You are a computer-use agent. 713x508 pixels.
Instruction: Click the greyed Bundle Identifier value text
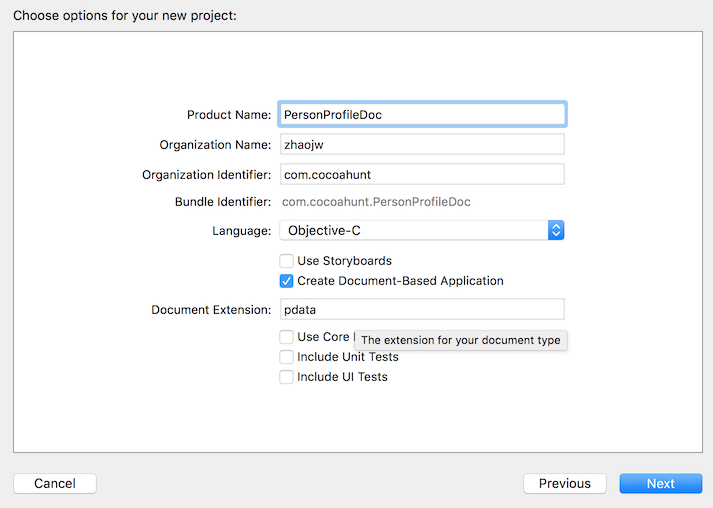click(376, 202)
